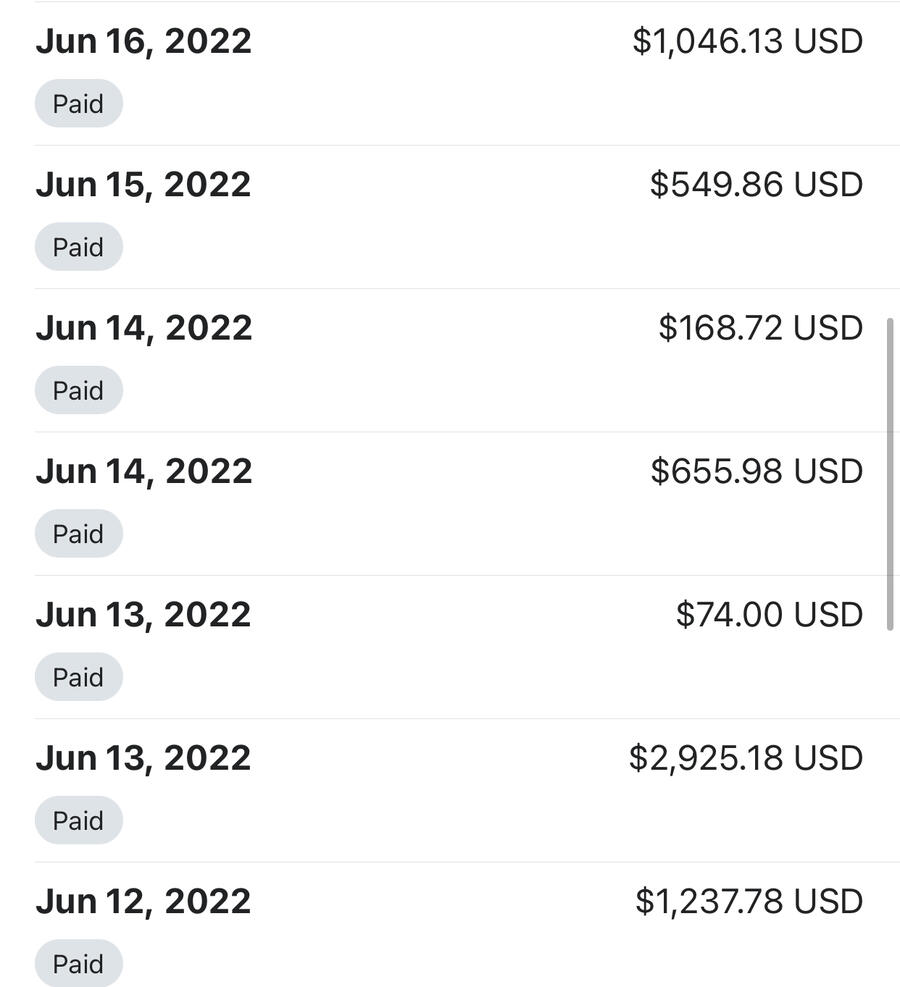Viewport: 900px width, 987px height.
Task: Click the Paid badge under Jun 12, 2022
Action: (78, 964)
